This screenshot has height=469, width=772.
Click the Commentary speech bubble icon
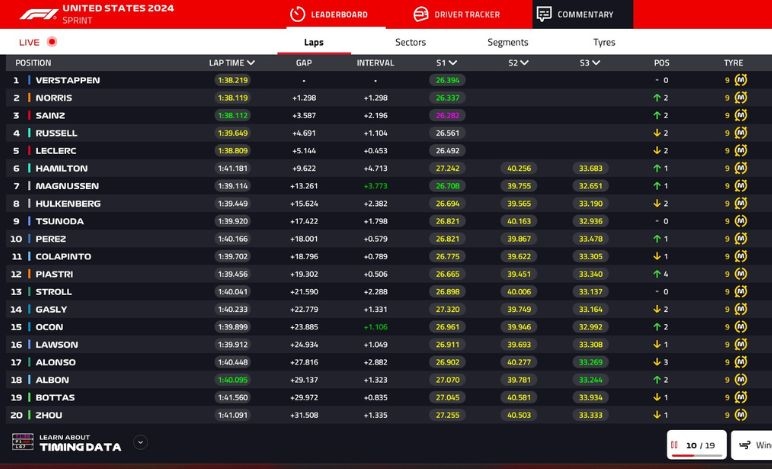coord(543,14)
